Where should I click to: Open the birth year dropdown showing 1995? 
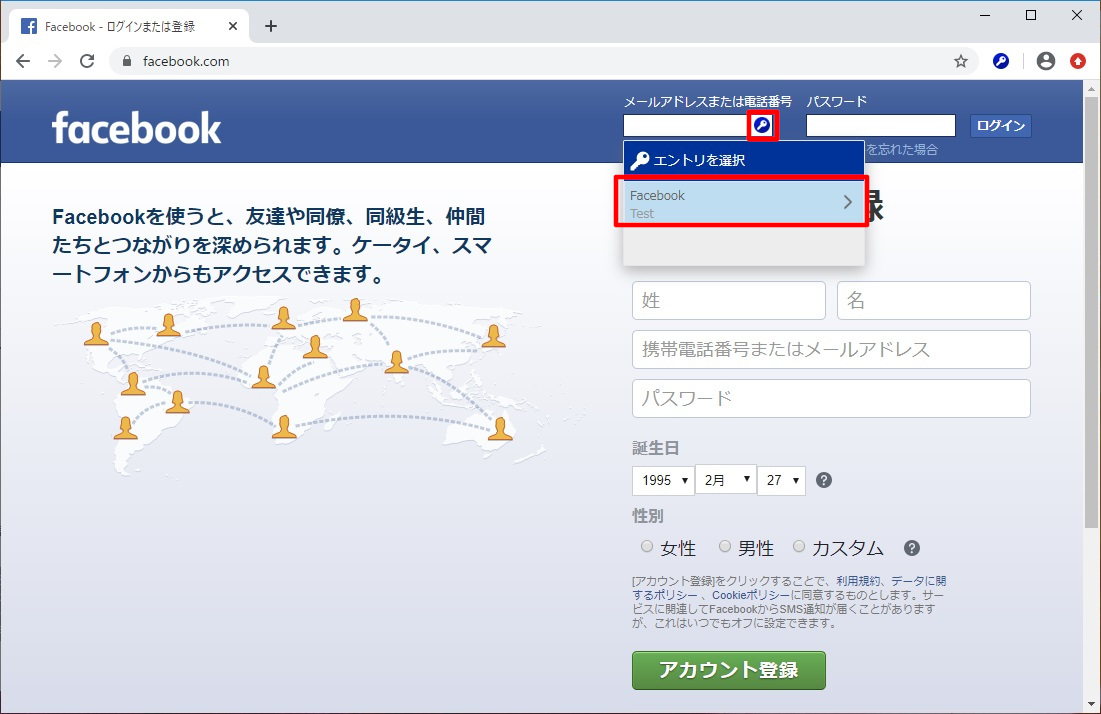(x=662, y=480)
